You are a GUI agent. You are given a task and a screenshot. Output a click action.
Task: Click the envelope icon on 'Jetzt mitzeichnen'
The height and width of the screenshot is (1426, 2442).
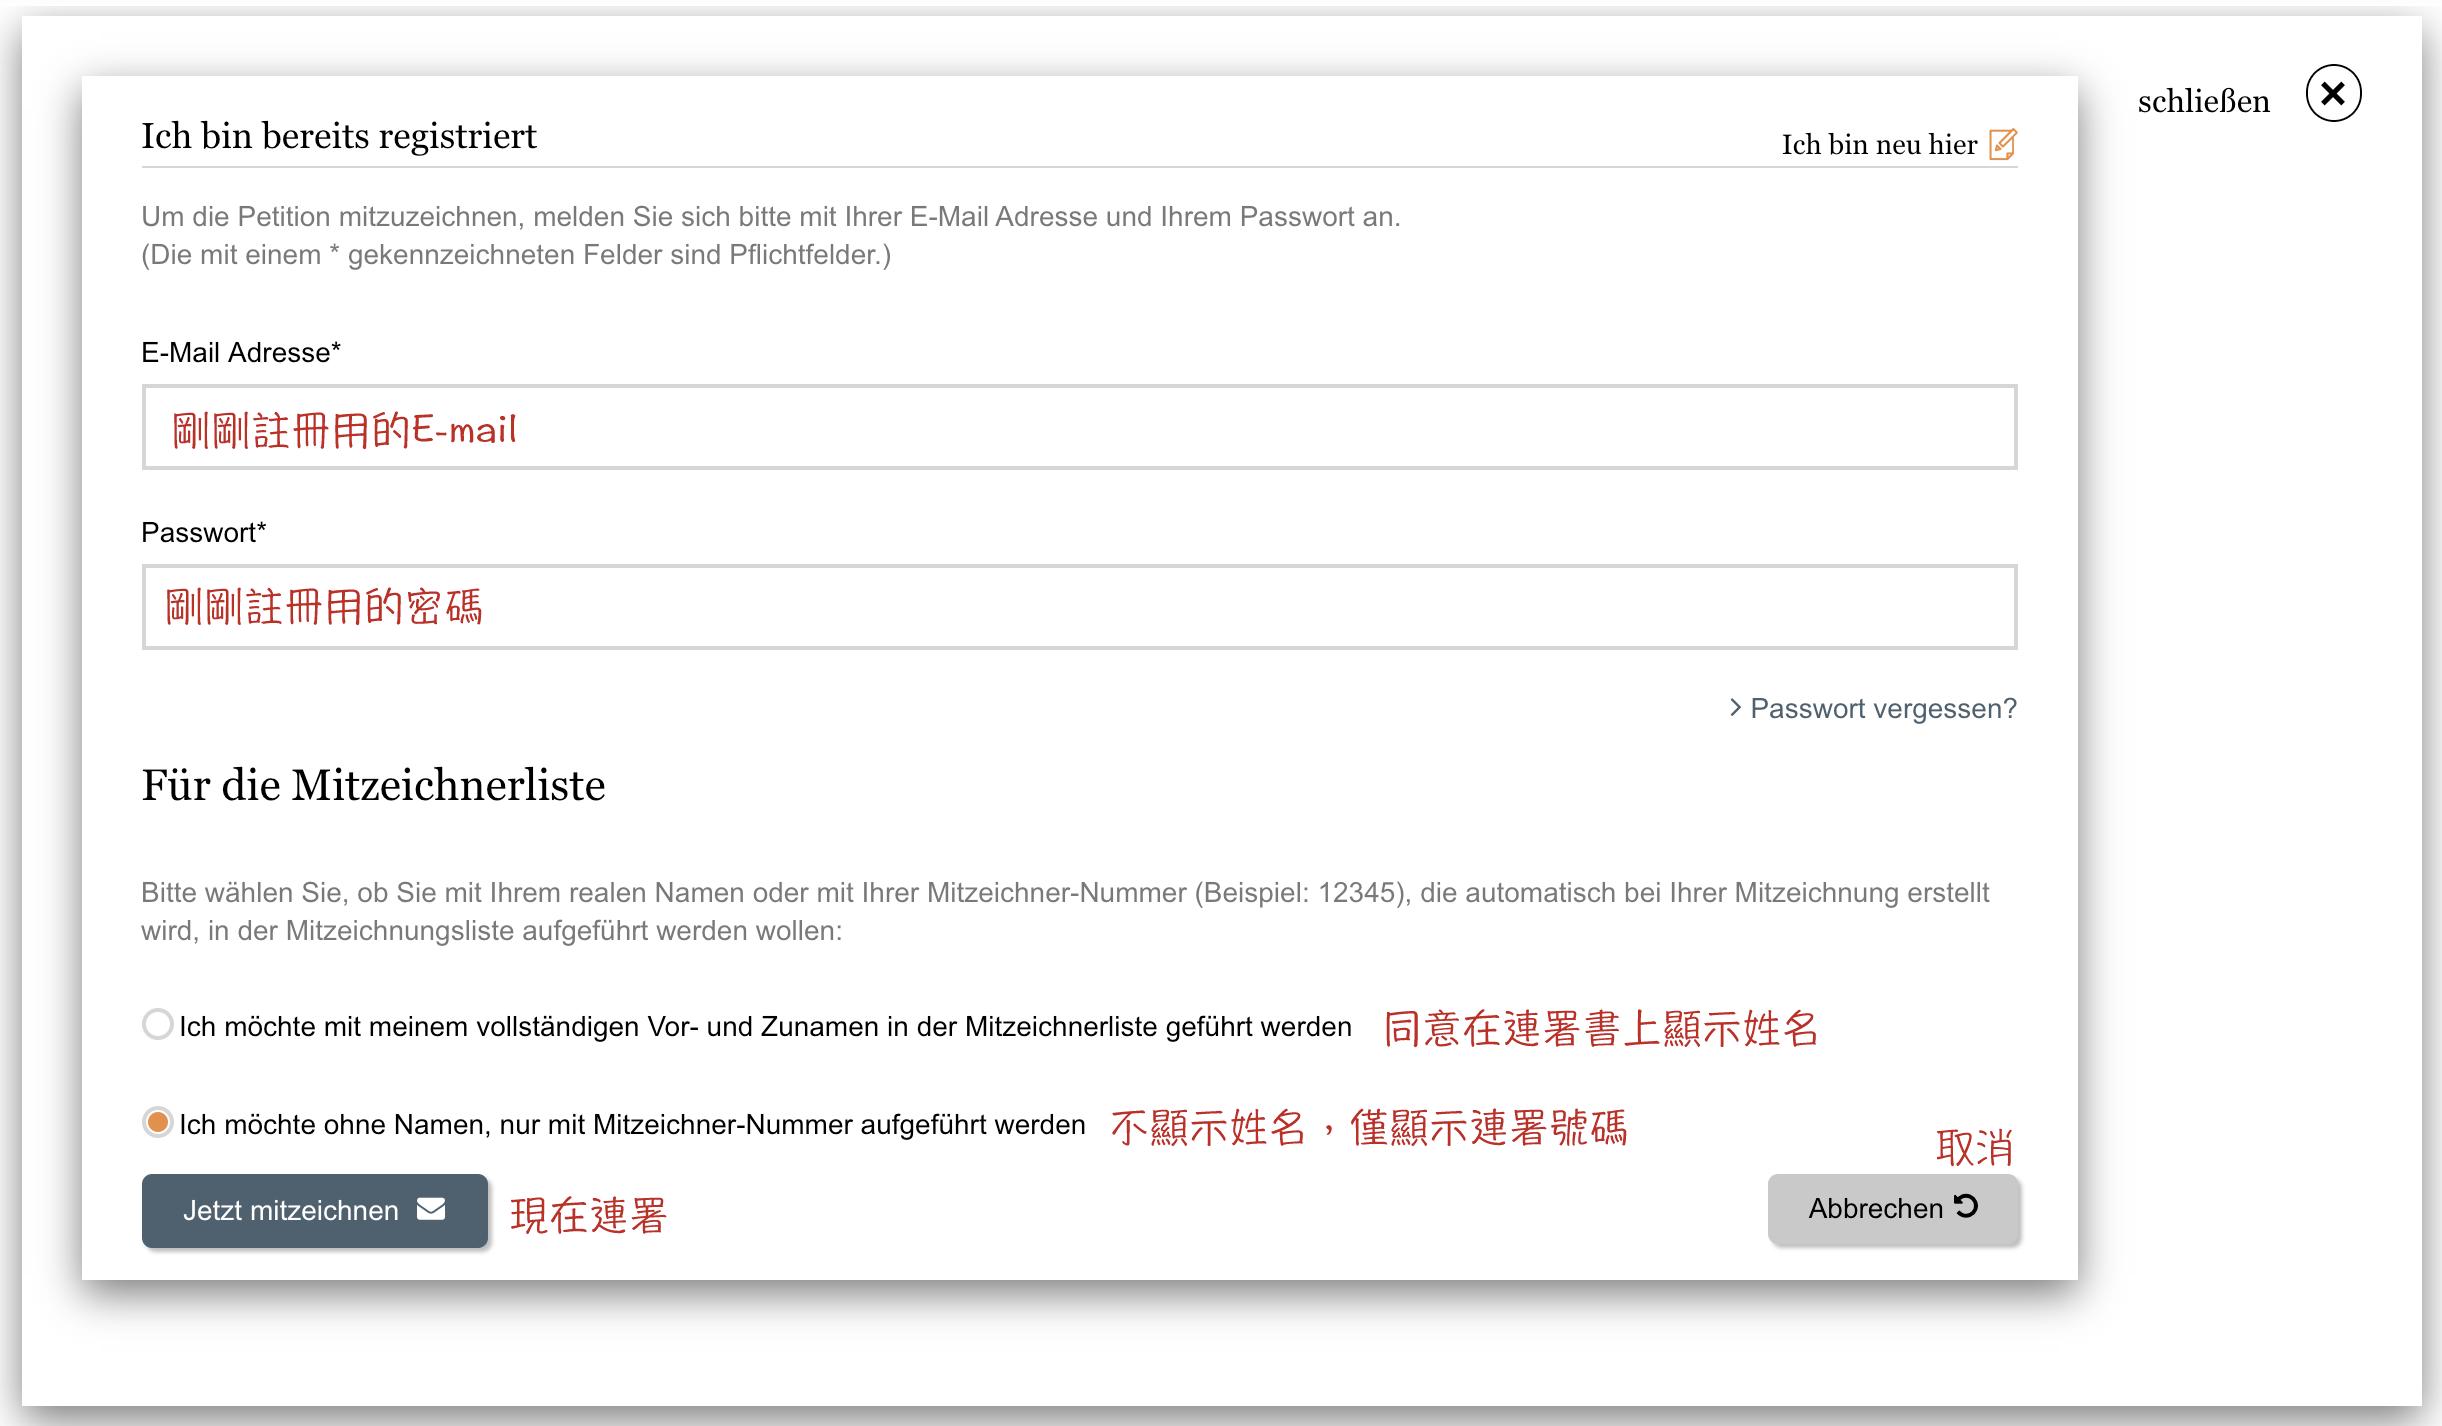click(x=431, y=1209)
